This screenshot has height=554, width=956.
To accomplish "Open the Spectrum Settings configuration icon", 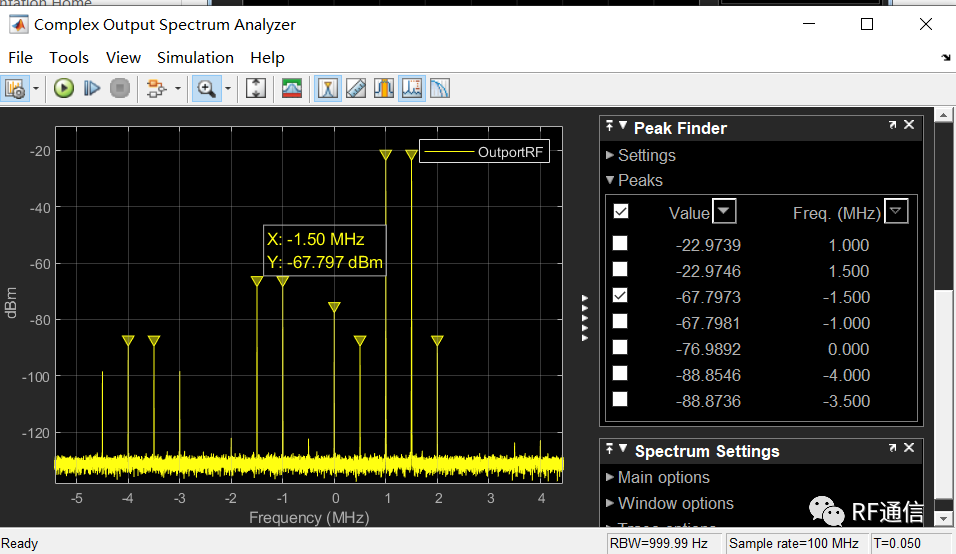I will tap(15, 89).
